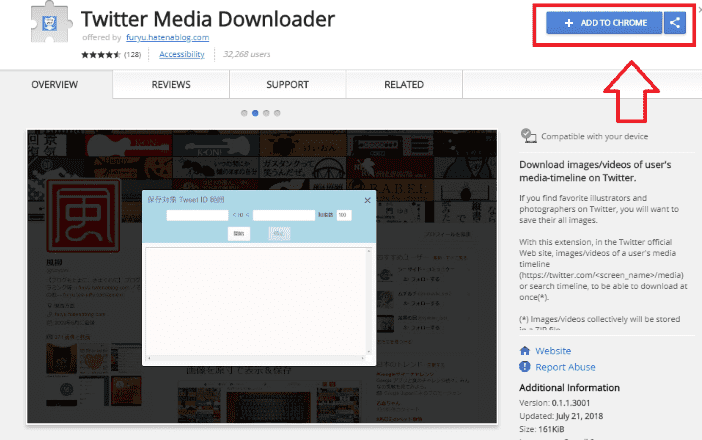Click the Size 161KiB text
The width and height of the screenshot is (702, 440).
pyautogui.click(x=542, y=429)
